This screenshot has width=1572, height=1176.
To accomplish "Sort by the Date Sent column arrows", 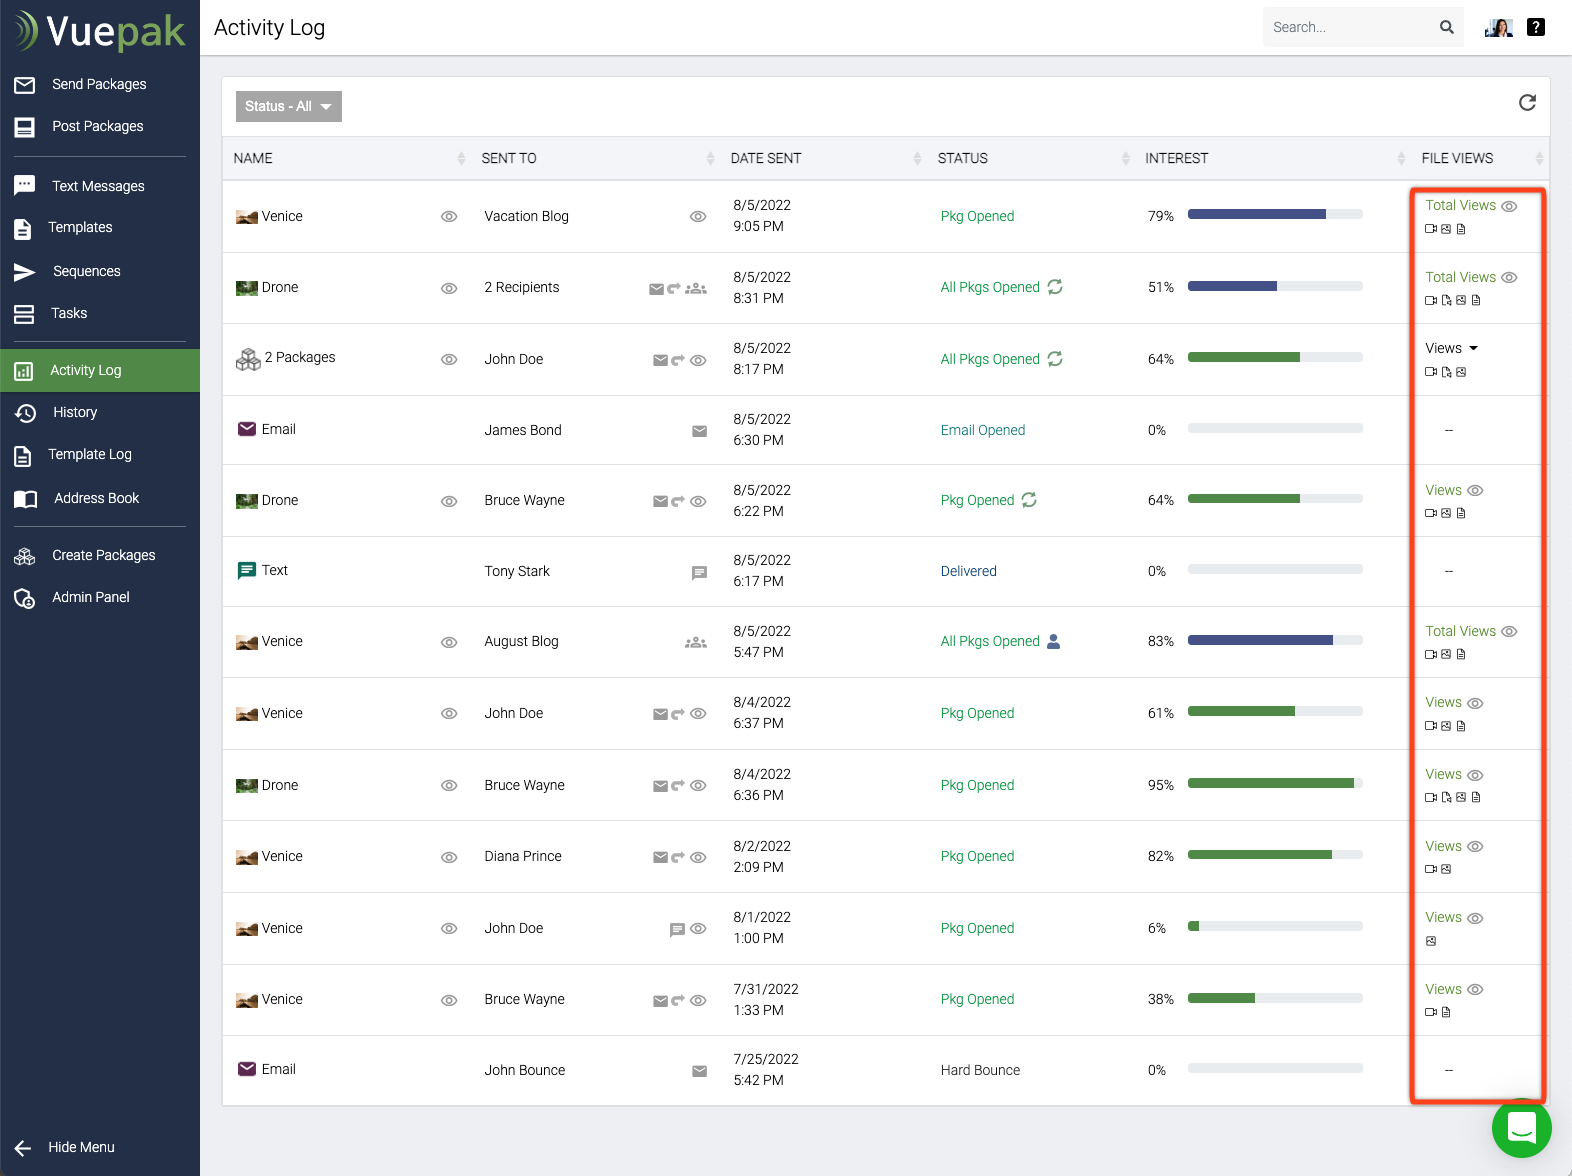I will click(x=917, y=159).
